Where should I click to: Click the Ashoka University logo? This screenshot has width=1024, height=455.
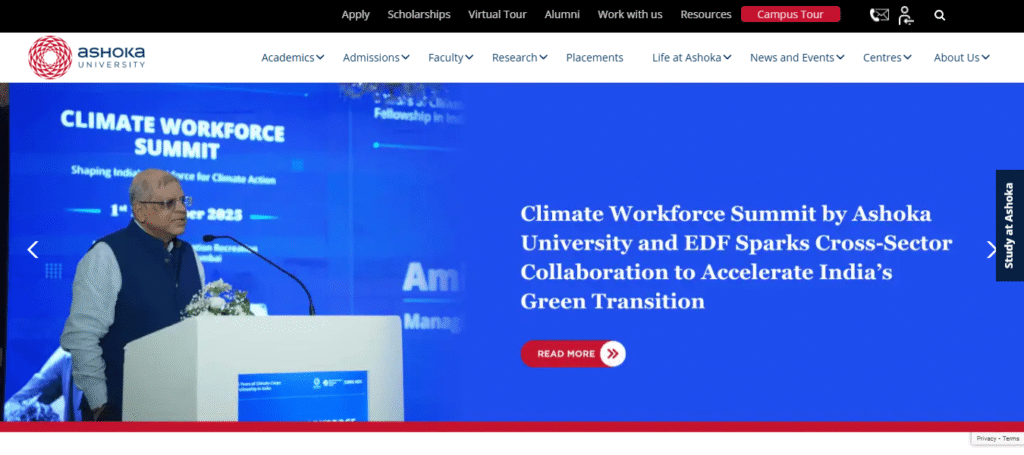coord(87,57)
